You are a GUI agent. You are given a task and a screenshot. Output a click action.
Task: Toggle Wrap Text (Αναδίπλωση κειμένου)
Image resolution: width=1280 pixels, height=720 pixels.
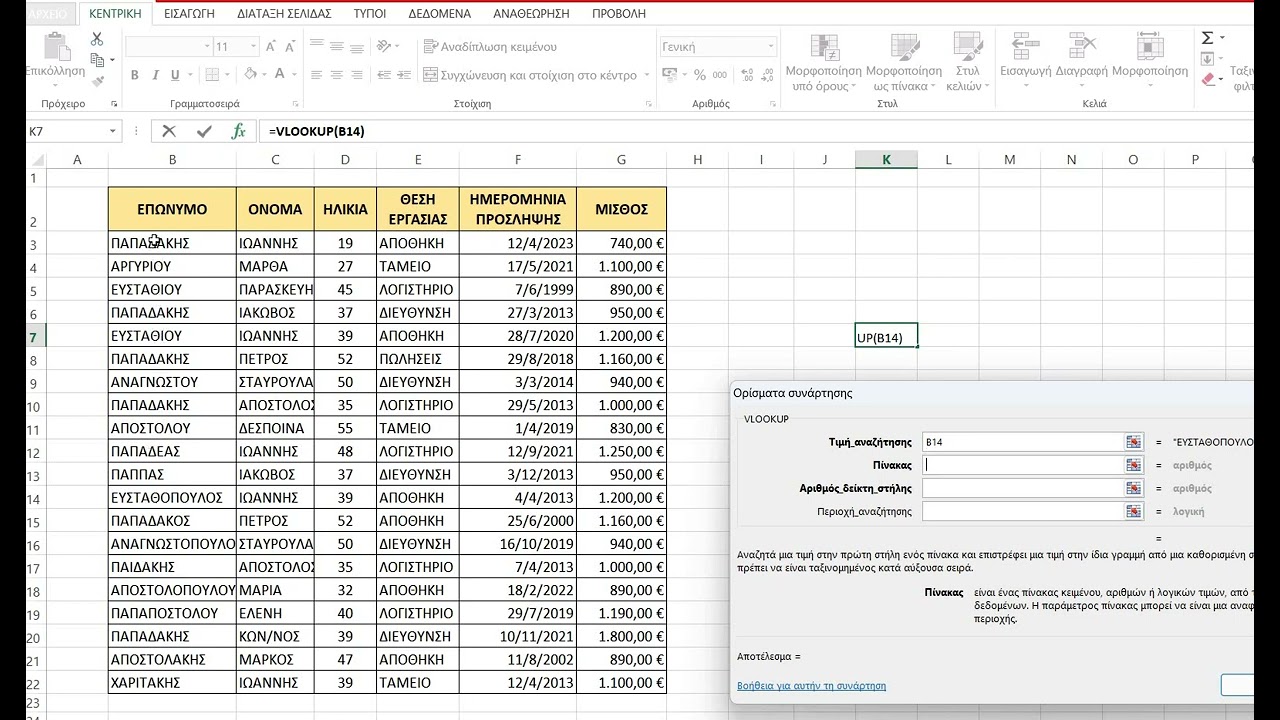pyautogui.click(x=490, y=46)
